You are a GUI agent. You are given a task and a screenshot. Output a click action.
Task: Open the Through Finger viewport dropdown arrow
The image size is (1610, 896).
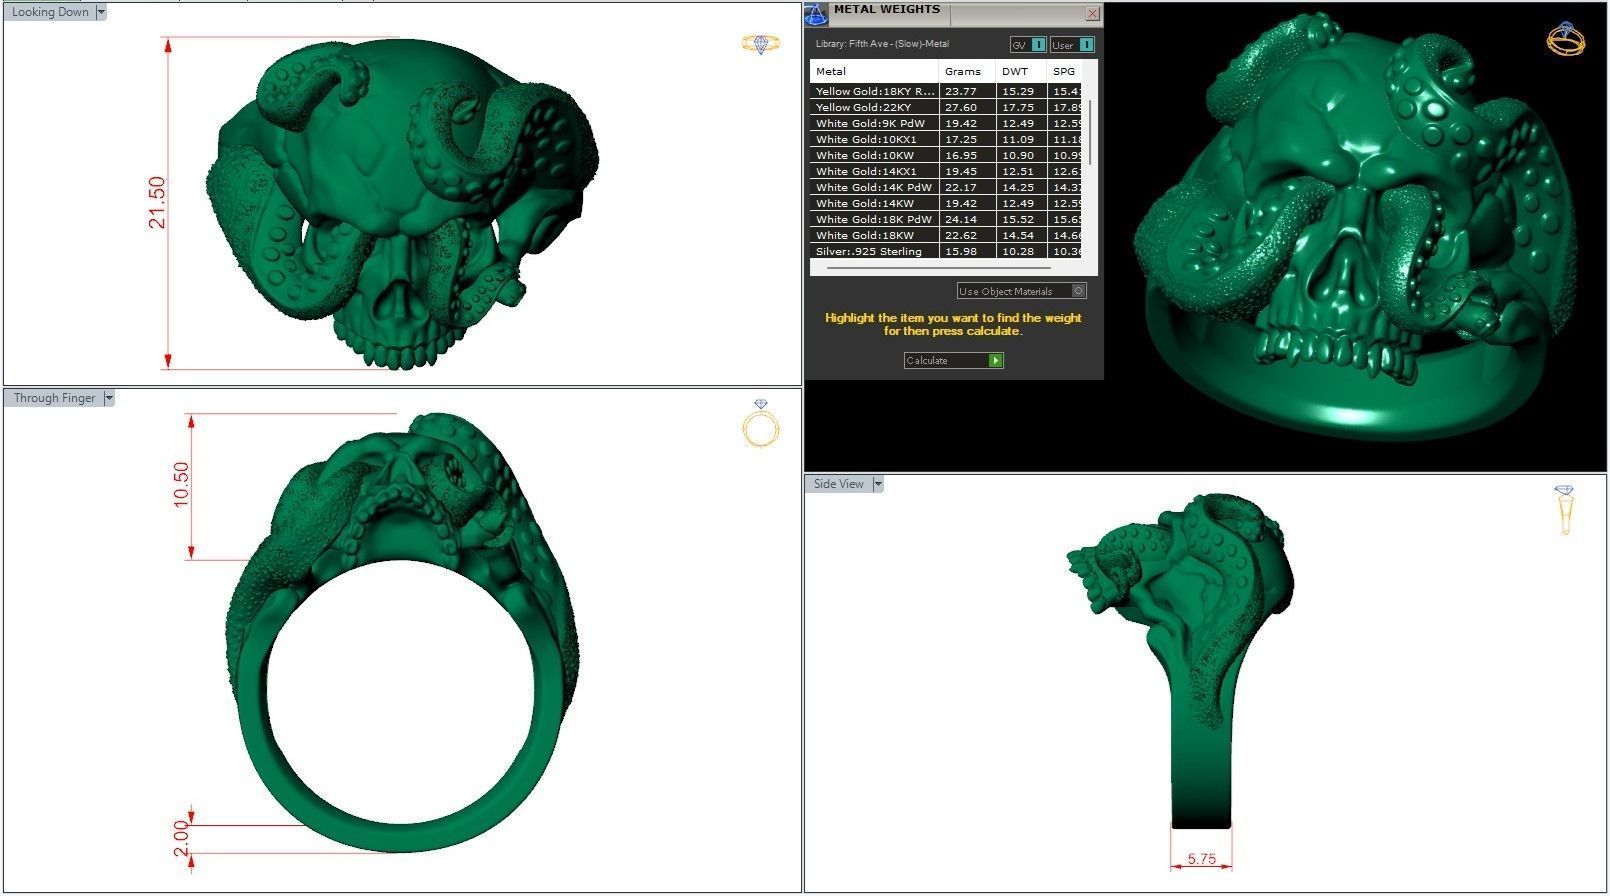coord(109,398)
